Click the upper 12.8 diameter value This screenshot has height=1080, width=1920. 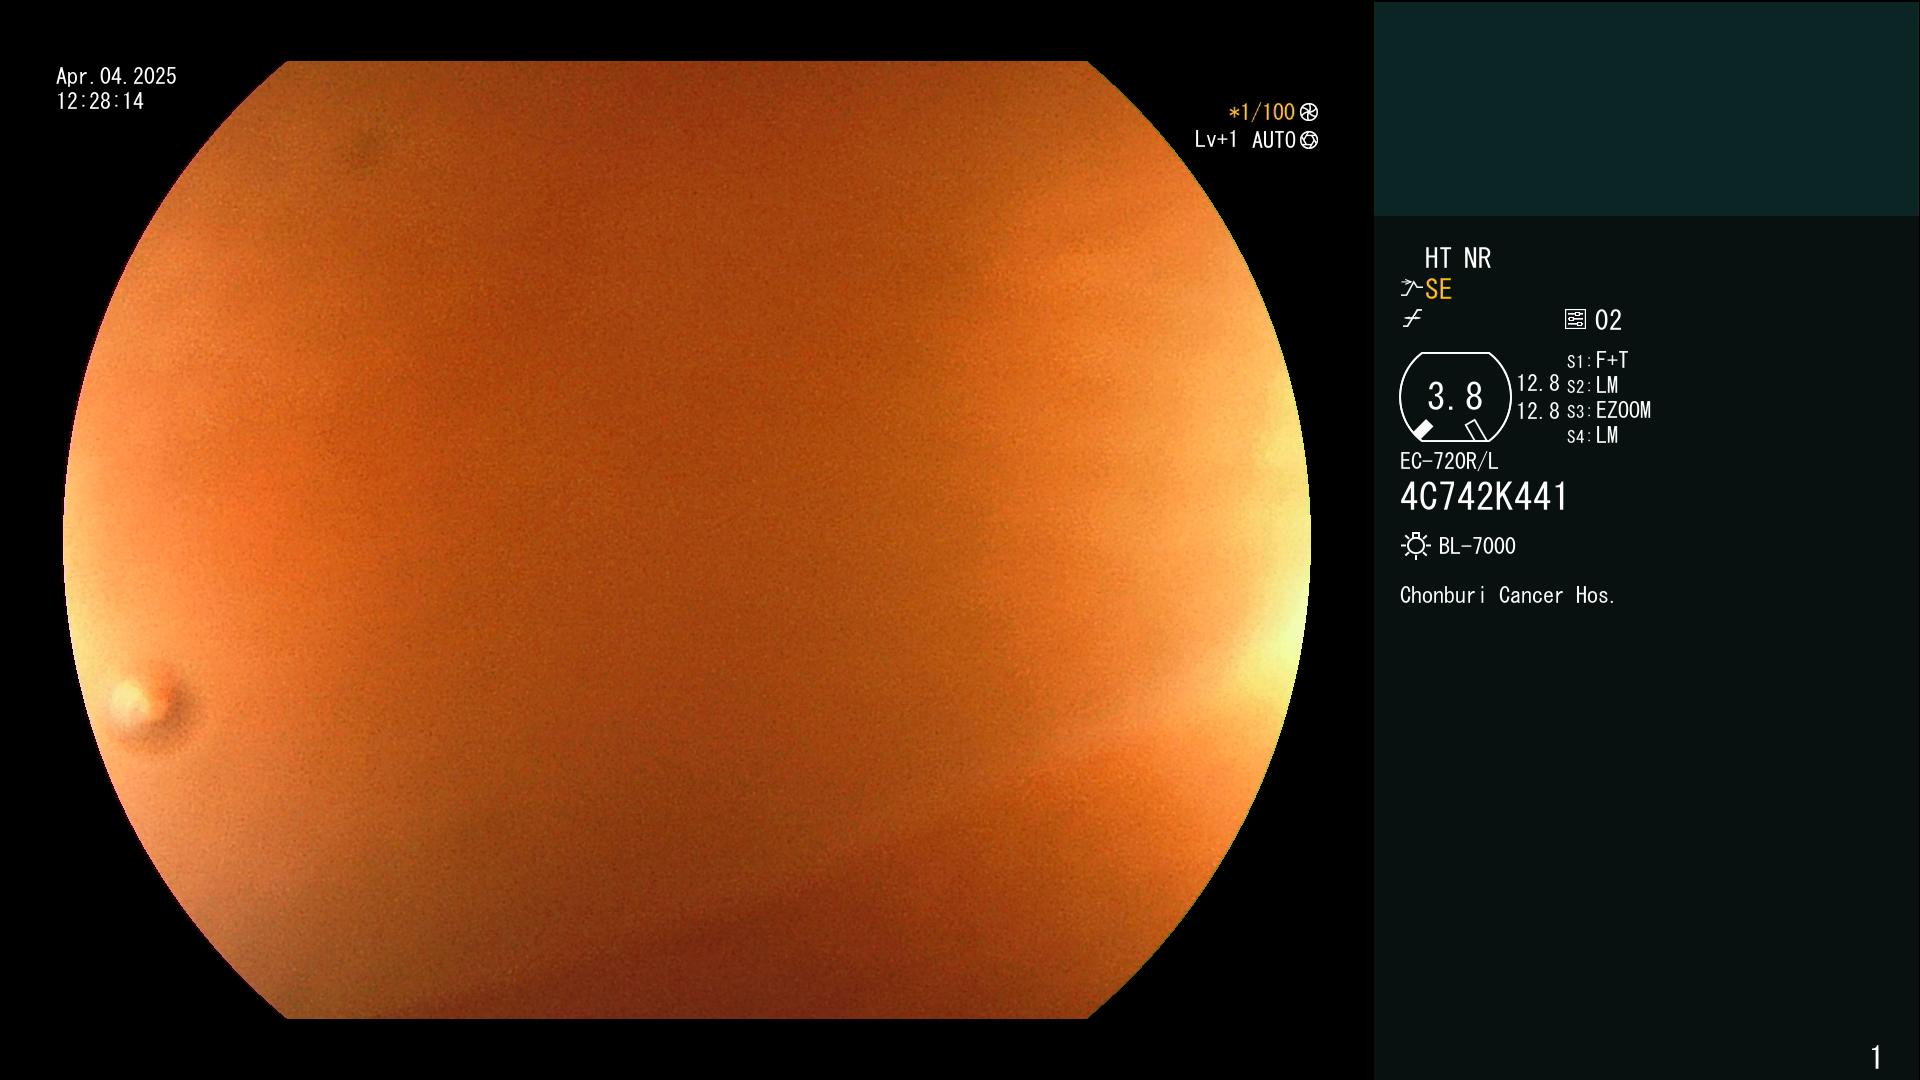click(x=1538, y=384)
